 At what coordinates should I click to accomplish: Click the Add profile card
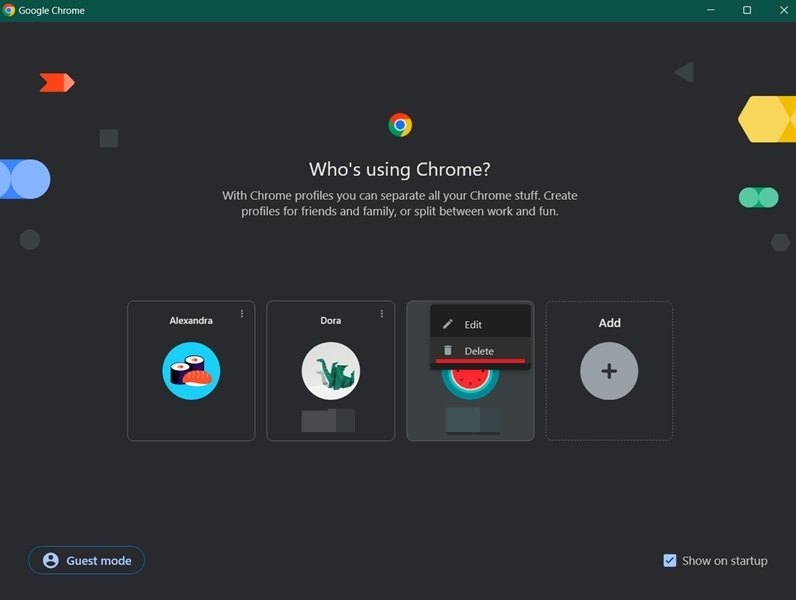click(609, 371)
